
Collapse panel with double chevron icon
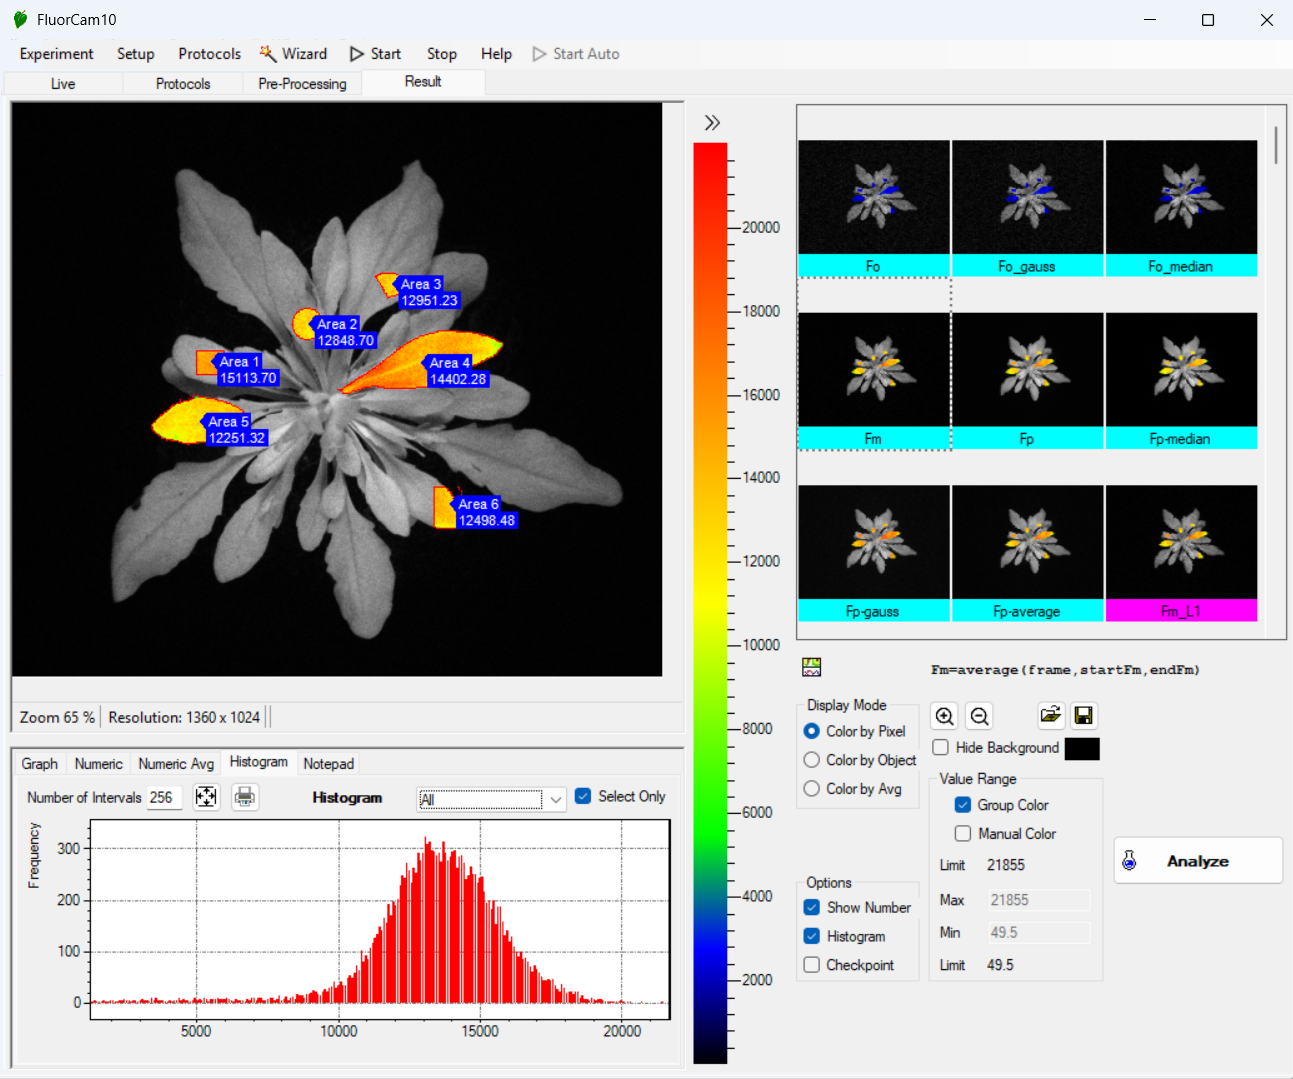coord(712,123)
